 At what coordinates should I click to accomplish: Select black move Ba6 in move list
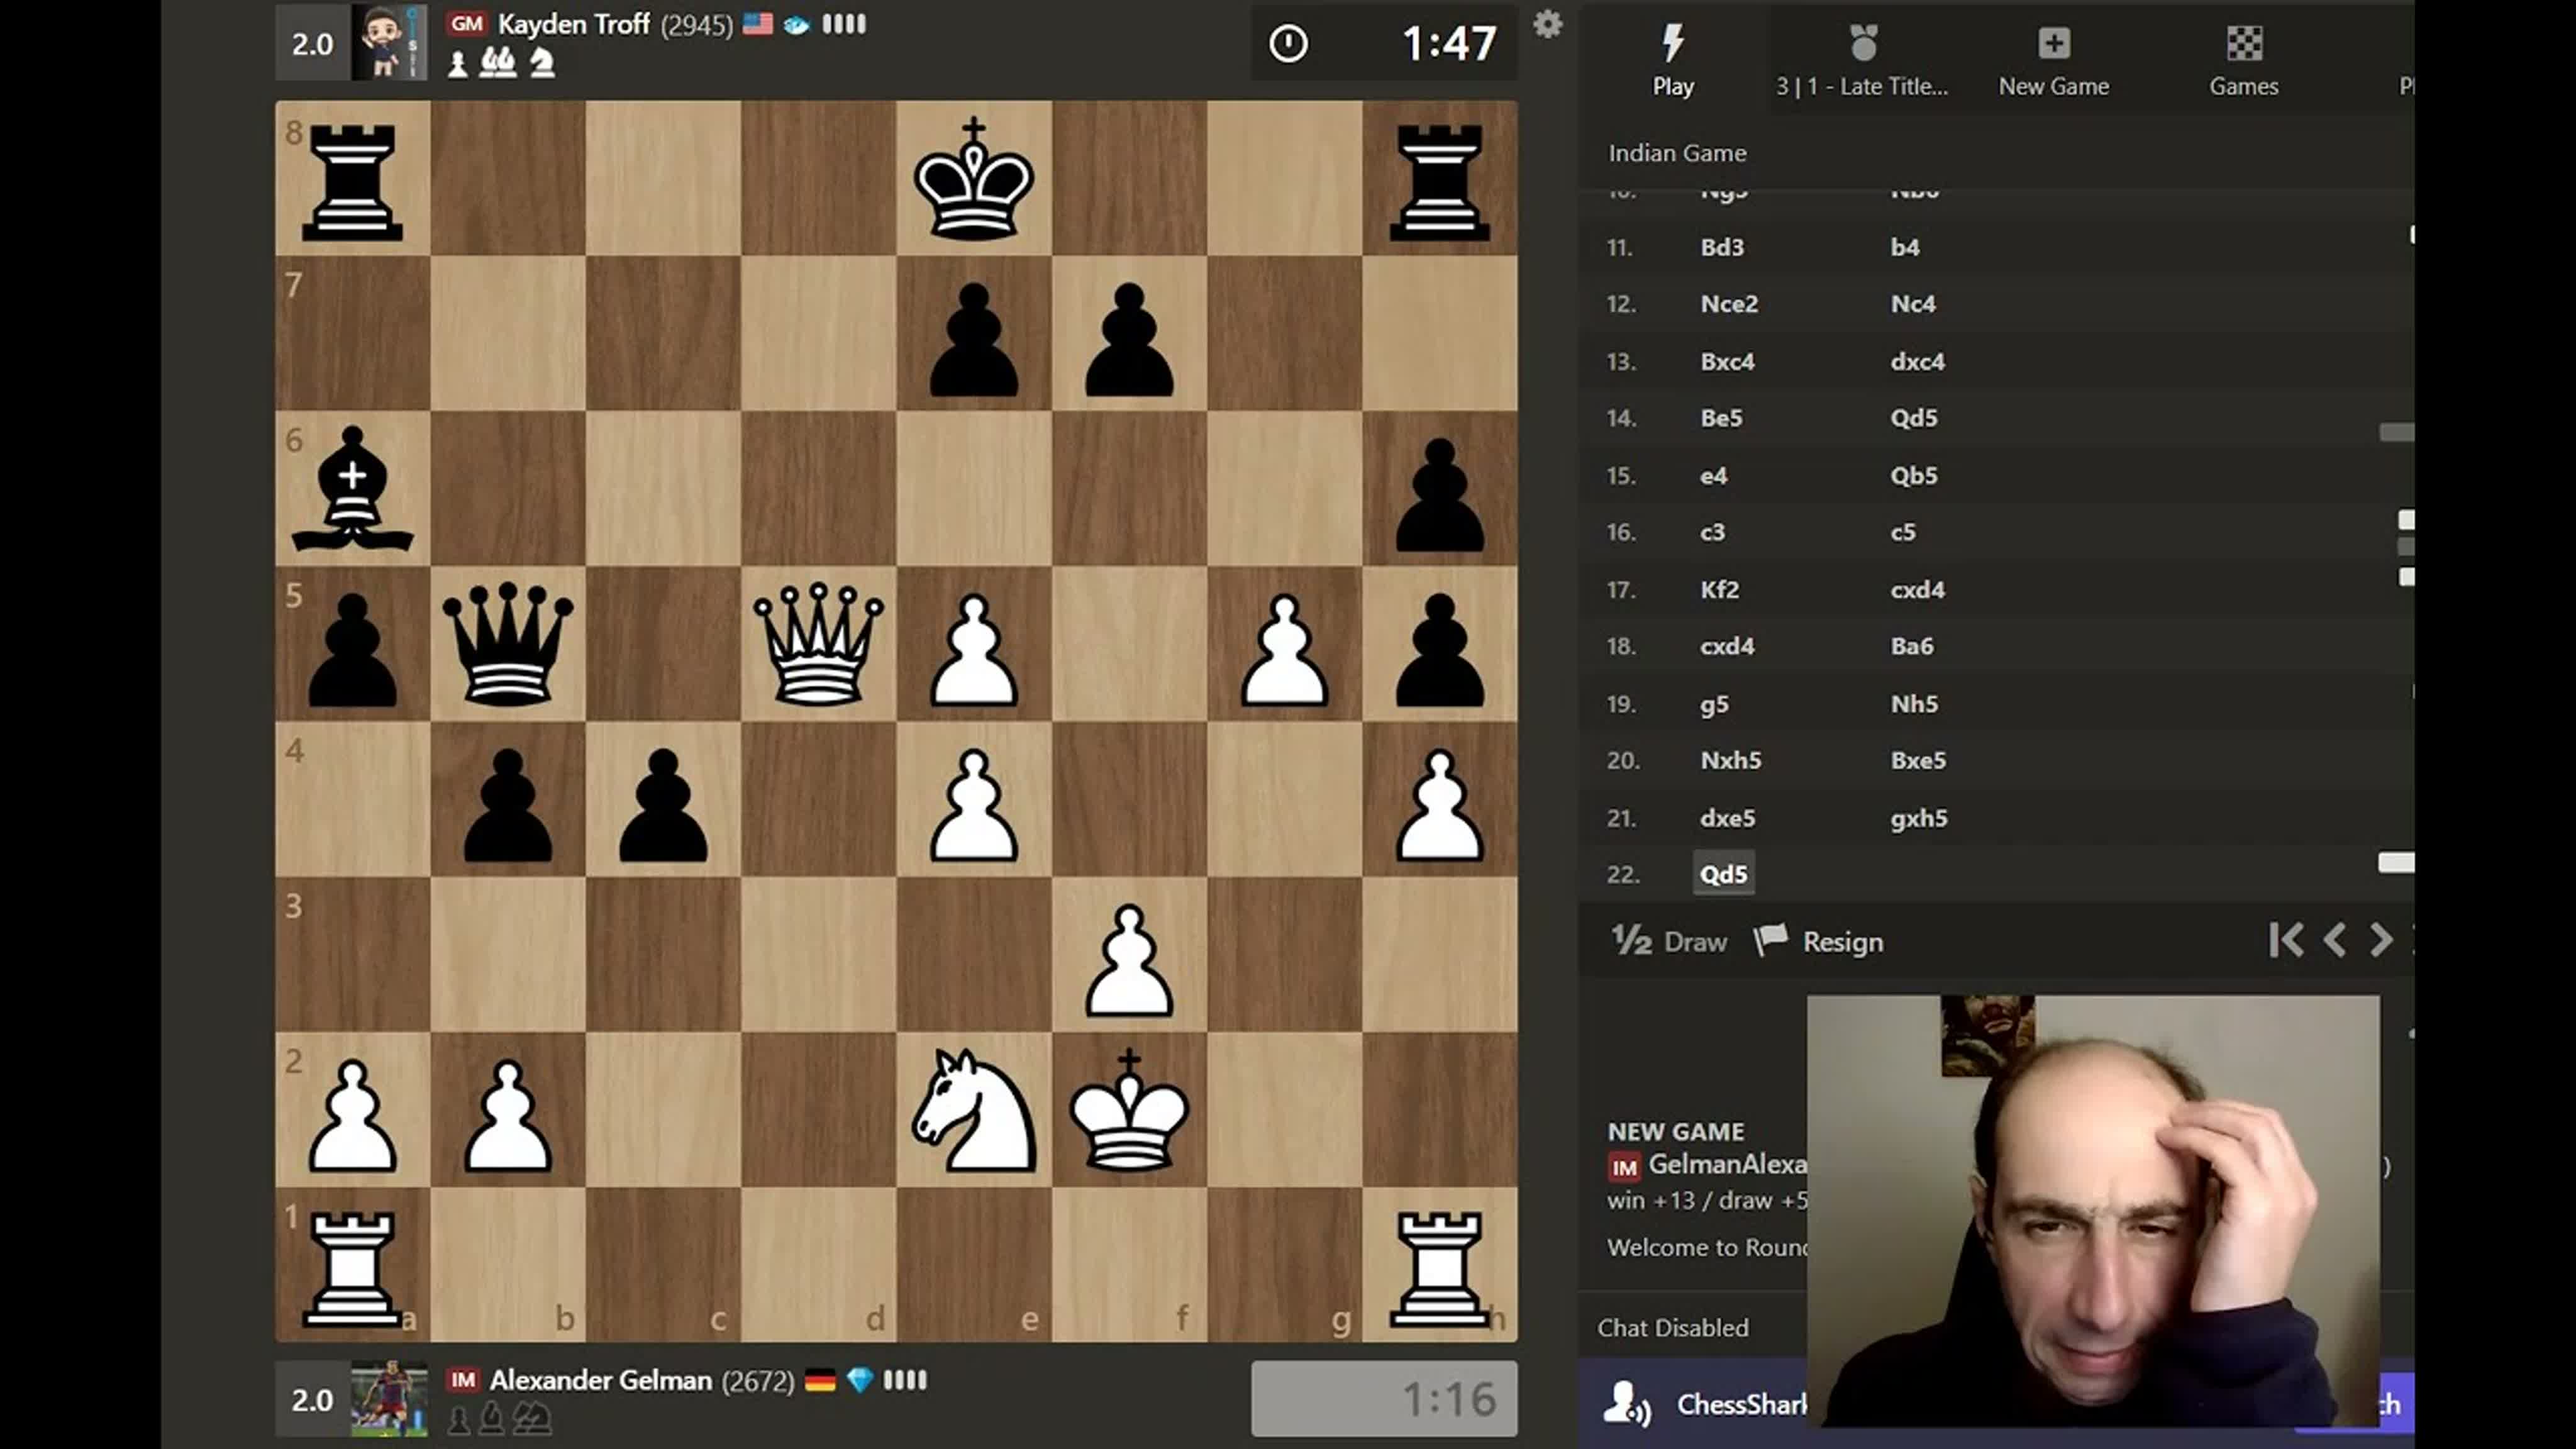tap(1911, 646)
